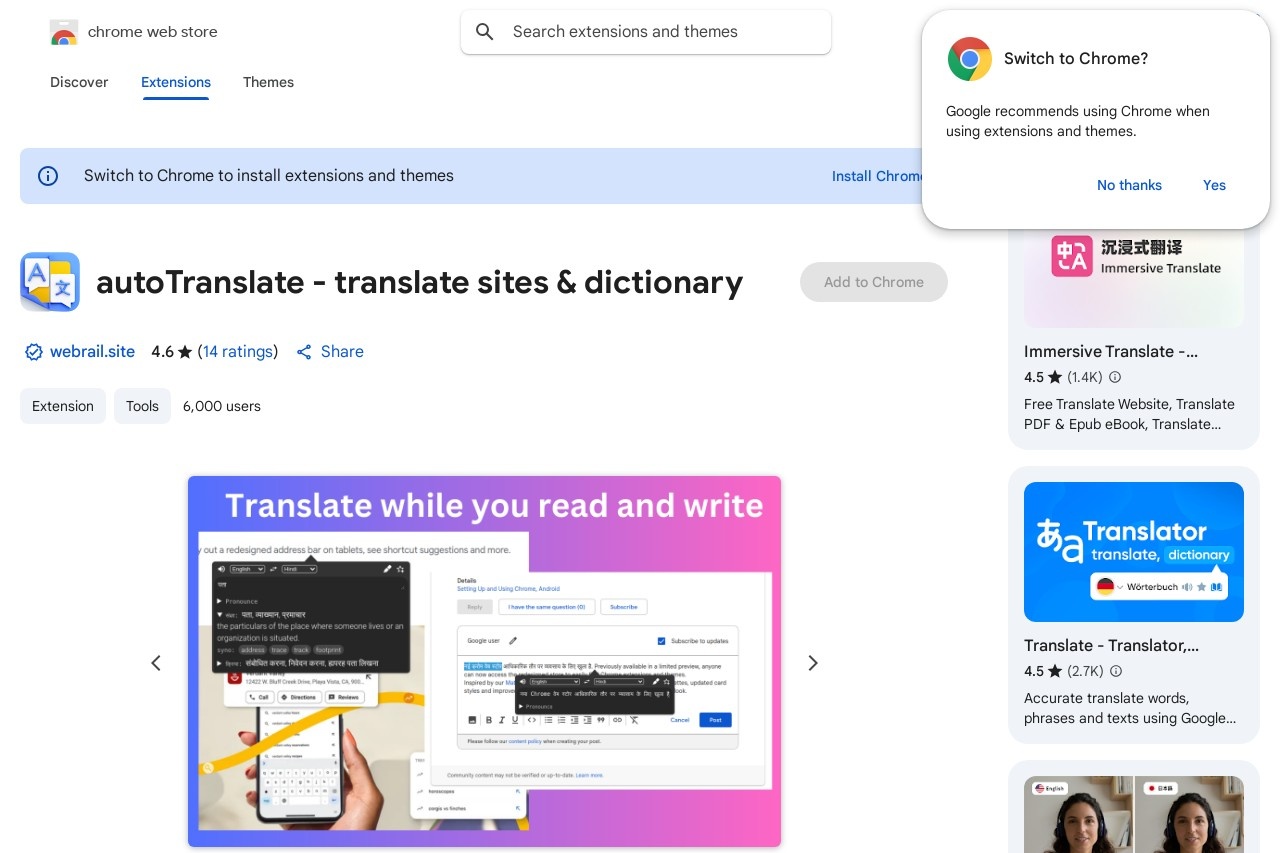1280x853 pixels.
Task: Click the info icon beside the 2.7K ratings
Action: point(1116,672)
